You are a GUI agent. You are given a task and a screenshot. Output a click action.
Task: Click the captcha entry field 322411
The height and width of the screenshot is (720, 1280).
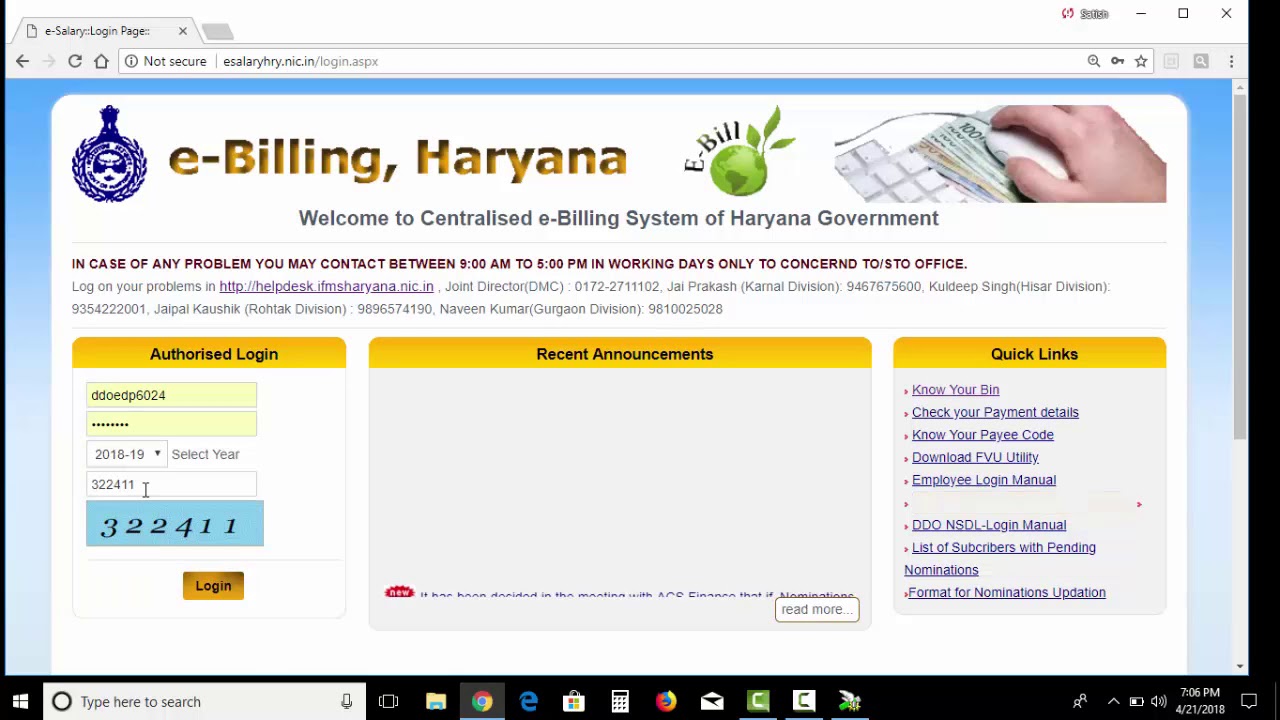(171, 484)
